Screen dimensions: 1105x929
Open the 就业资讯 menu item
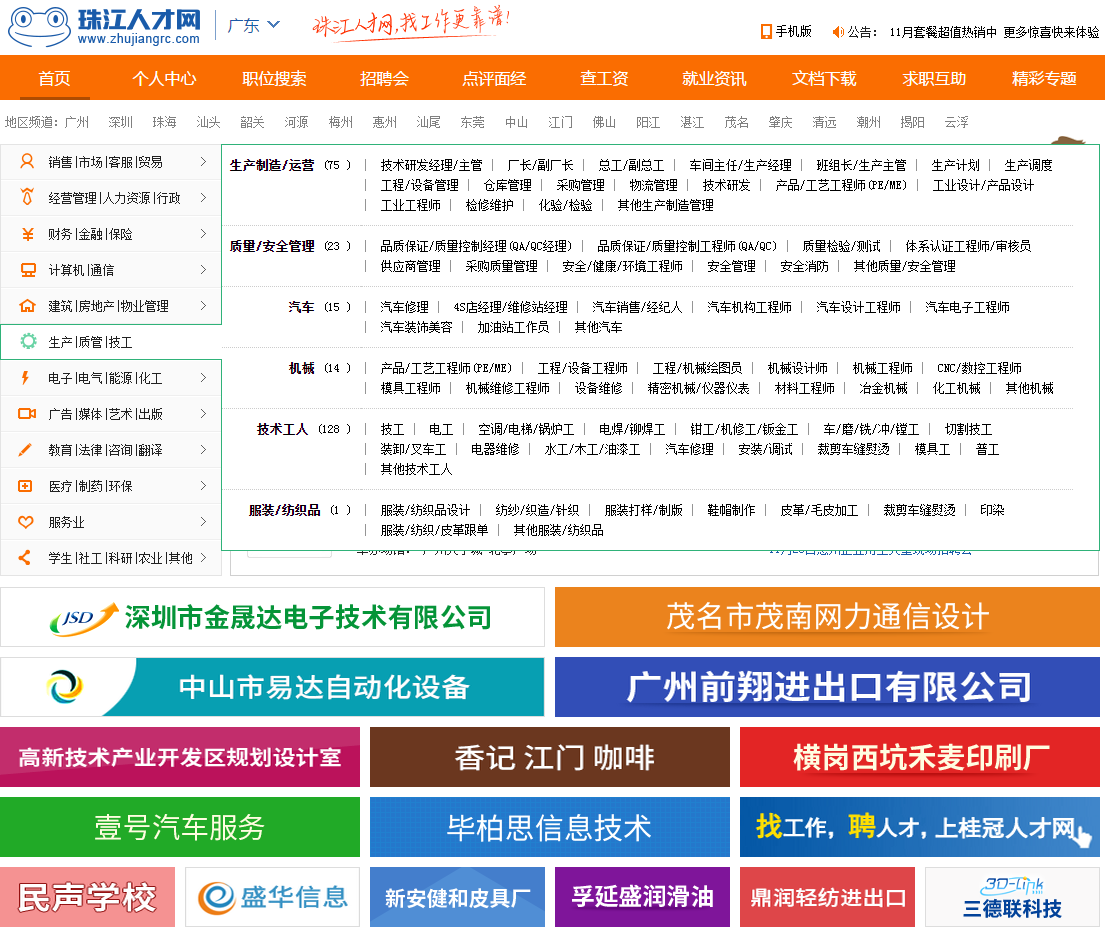point(714,78)
